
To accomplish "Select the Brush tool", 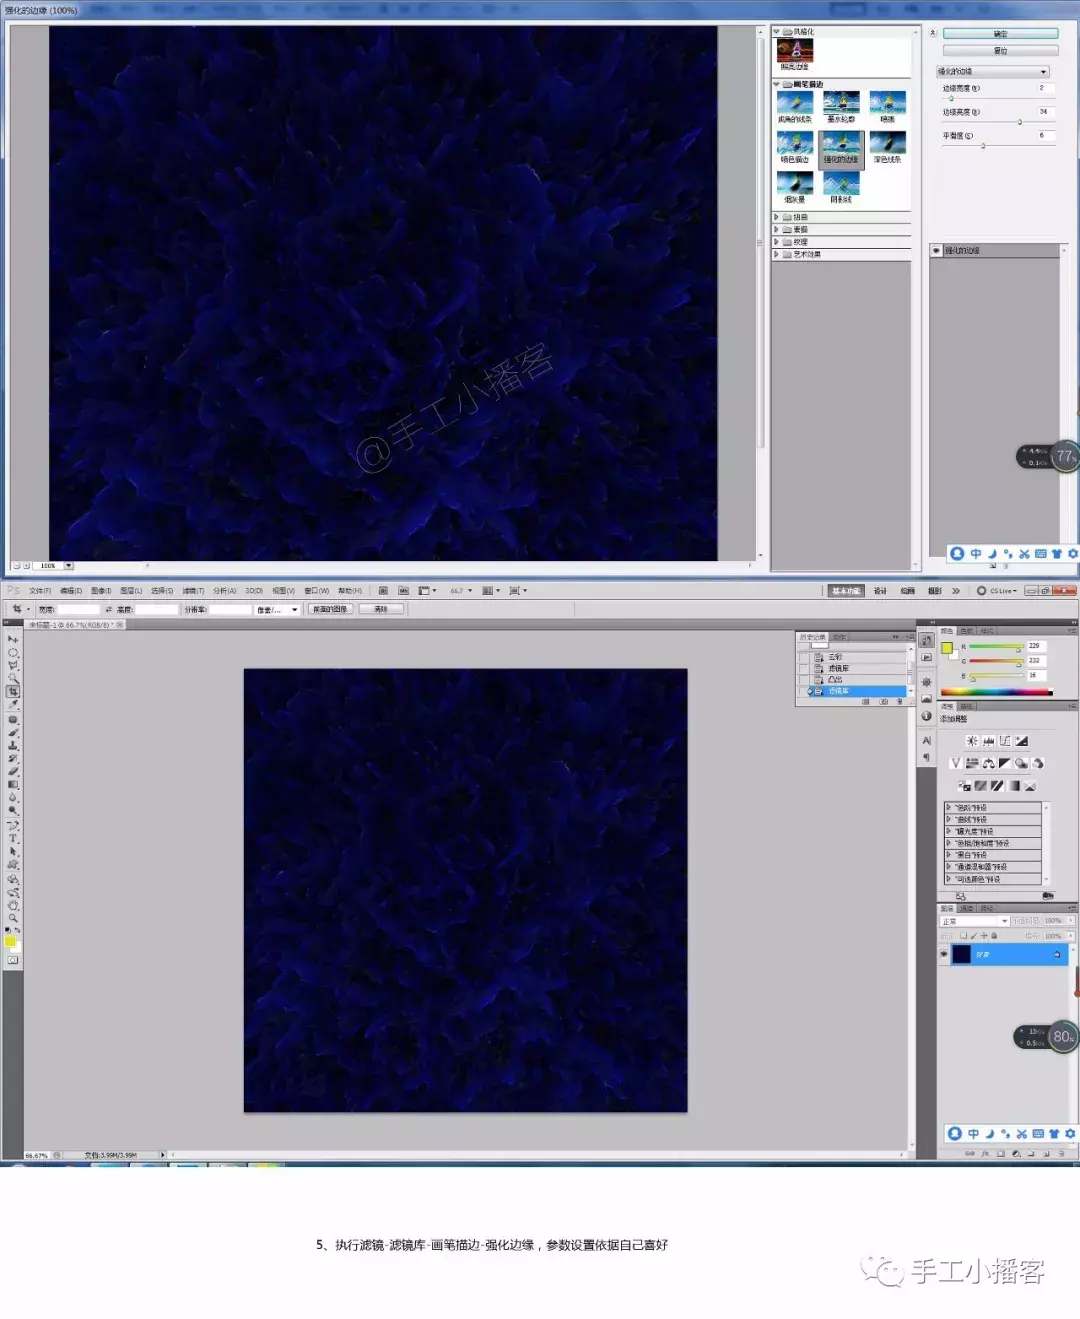I will (13, 732).
